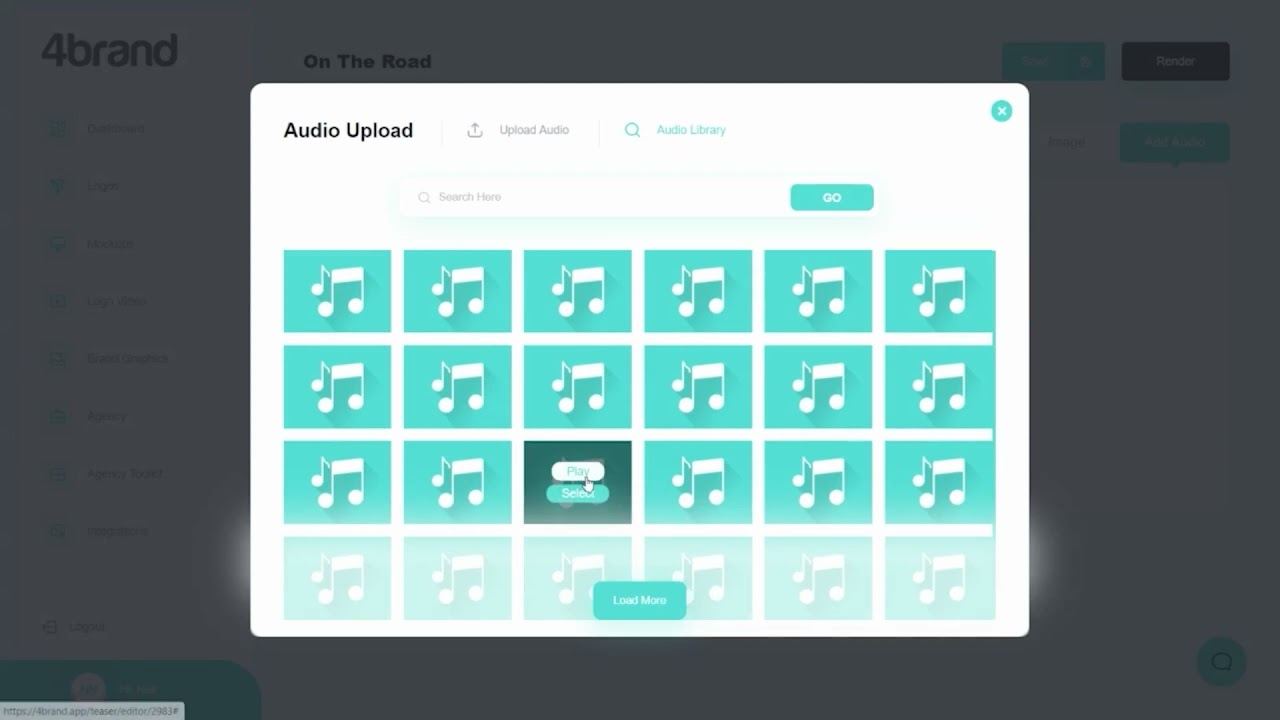Click Logout in the sidebar
1280x720 pixels.
click(74, 627)
